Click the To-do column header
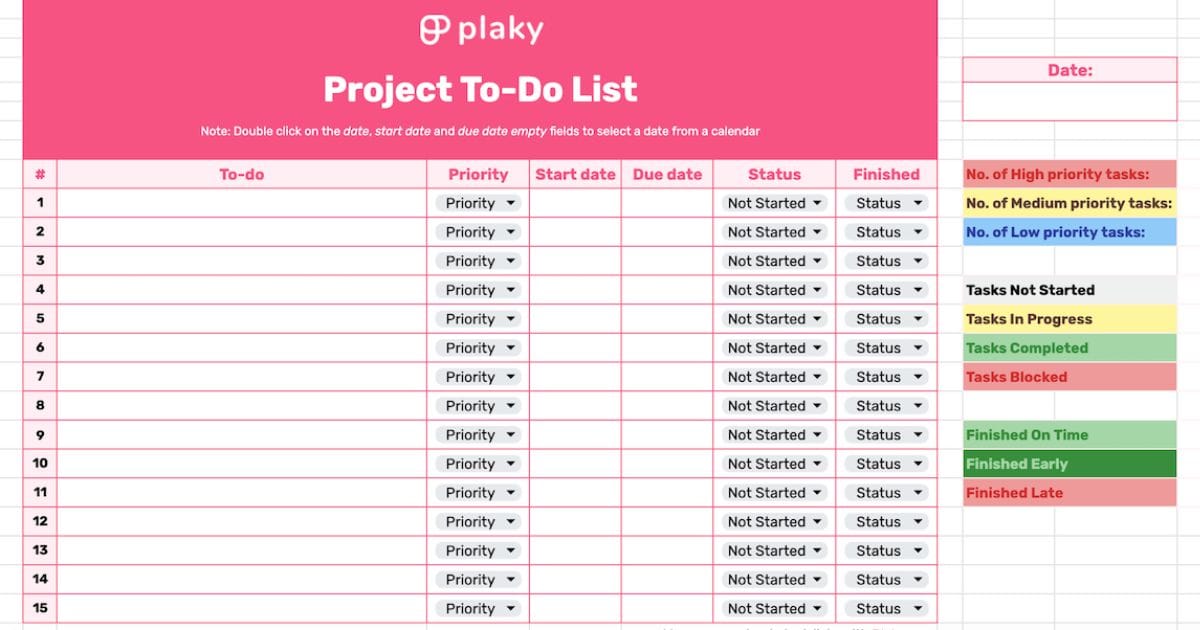Screen dimensions: 1200x630 [242, 174]
